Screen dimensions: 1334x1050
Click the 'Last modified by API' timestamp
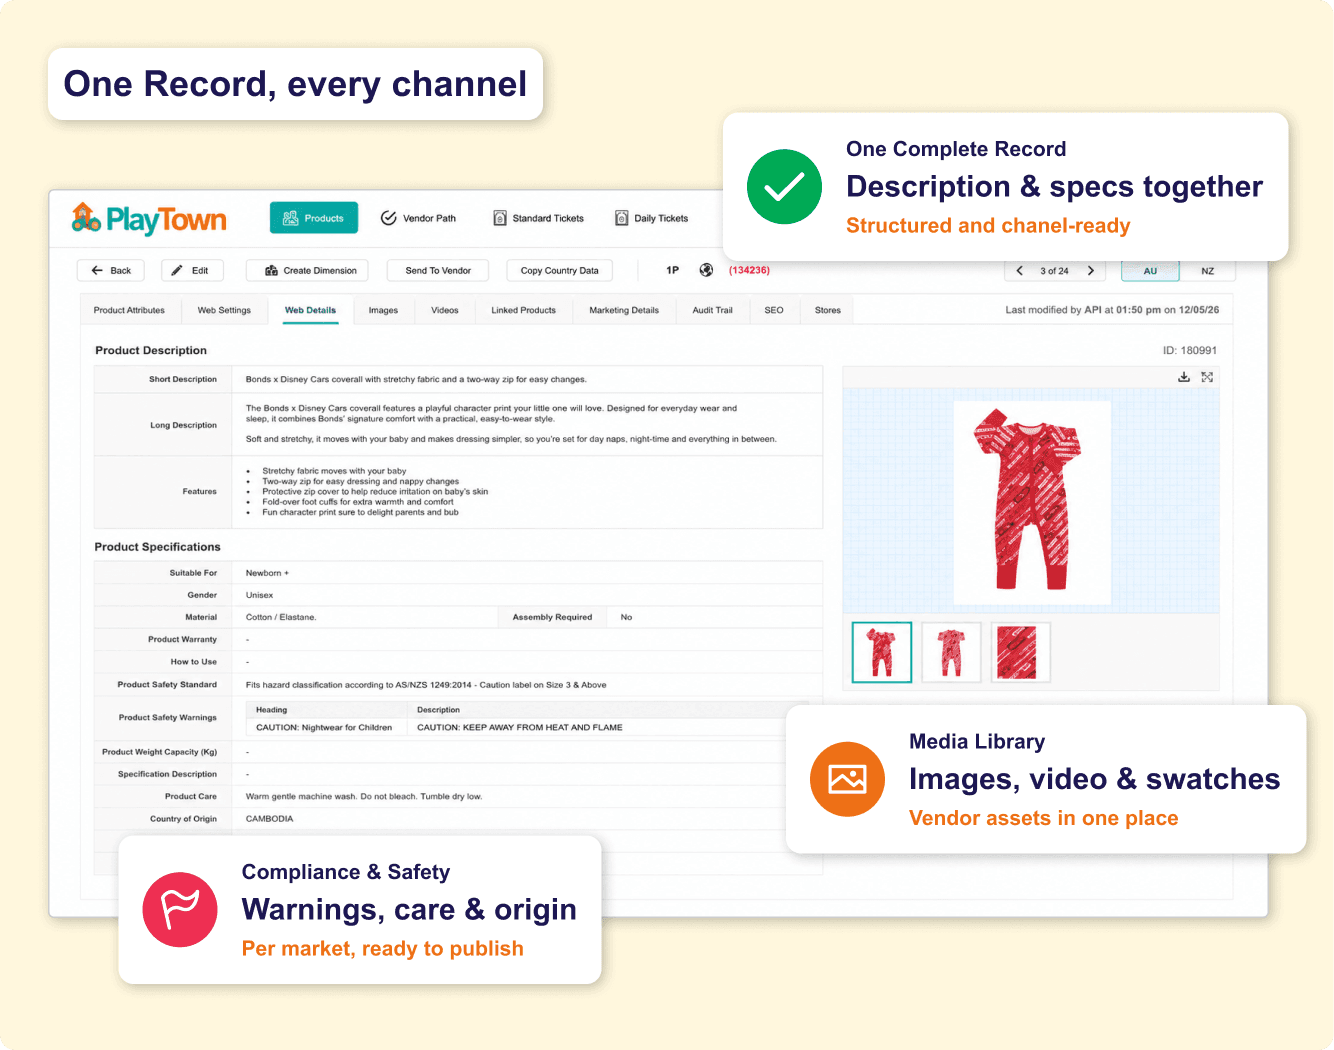coord(1112,310)
